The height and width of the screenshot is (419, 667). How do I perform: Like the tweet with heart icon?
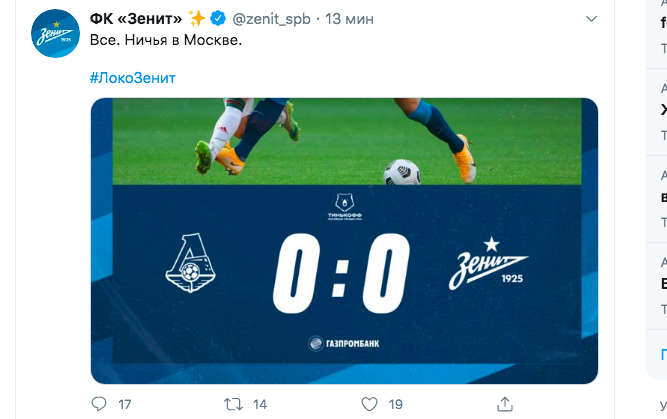pos(369,404)
